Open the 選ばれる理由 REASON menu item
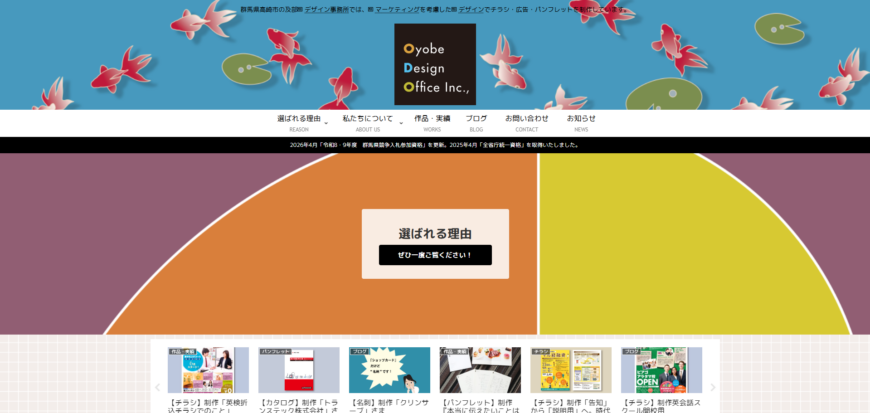 (x=299, y=123)
